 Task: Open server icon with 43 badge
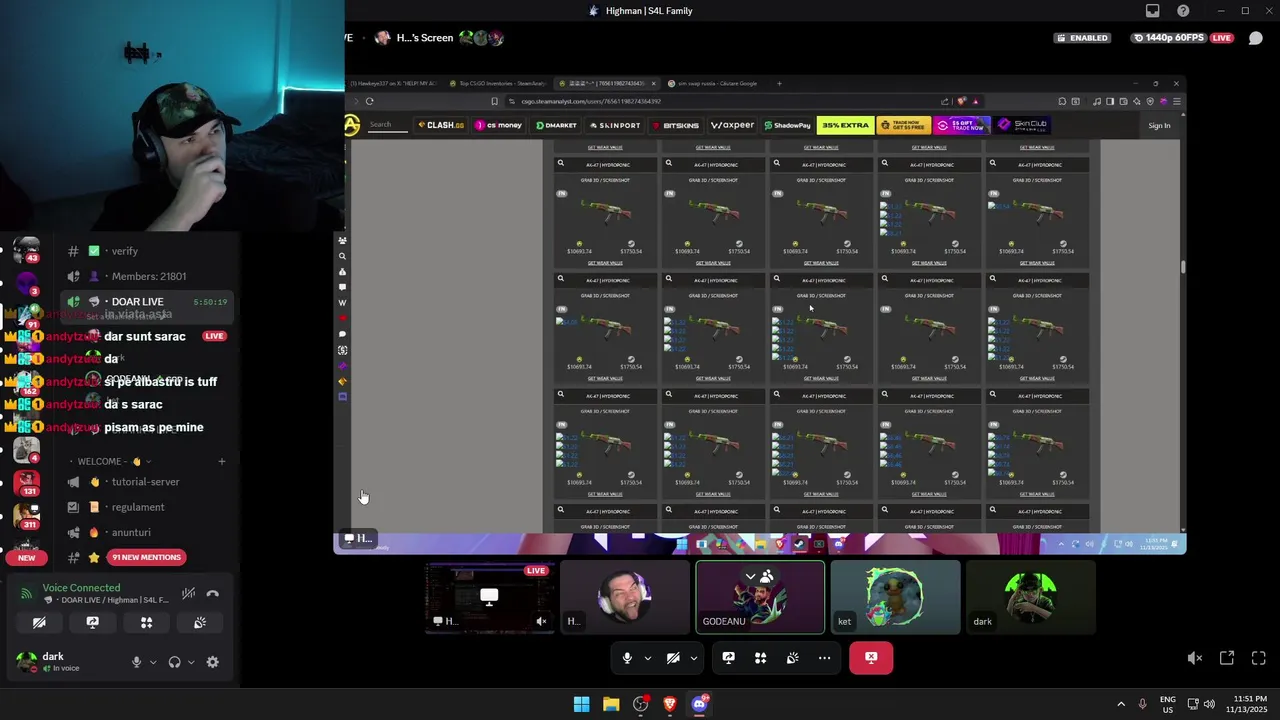tap(26, 250)
